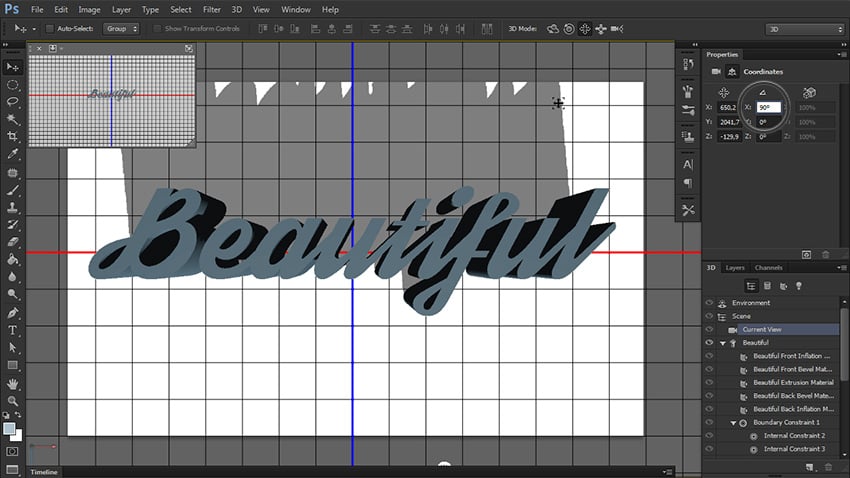The image size is (850, 478).
Task: Select the Lasso tool
Action: click(x=13, y=102)
